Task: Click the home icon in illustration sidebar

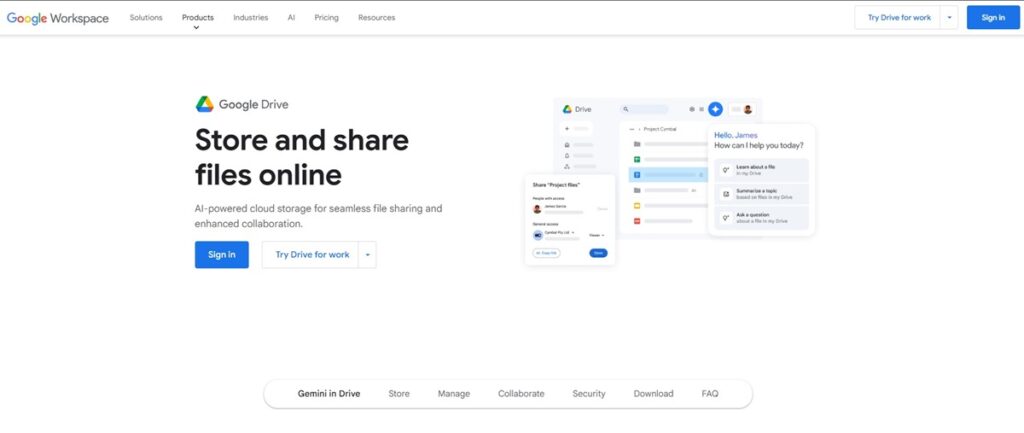Action: coord(567,144)
